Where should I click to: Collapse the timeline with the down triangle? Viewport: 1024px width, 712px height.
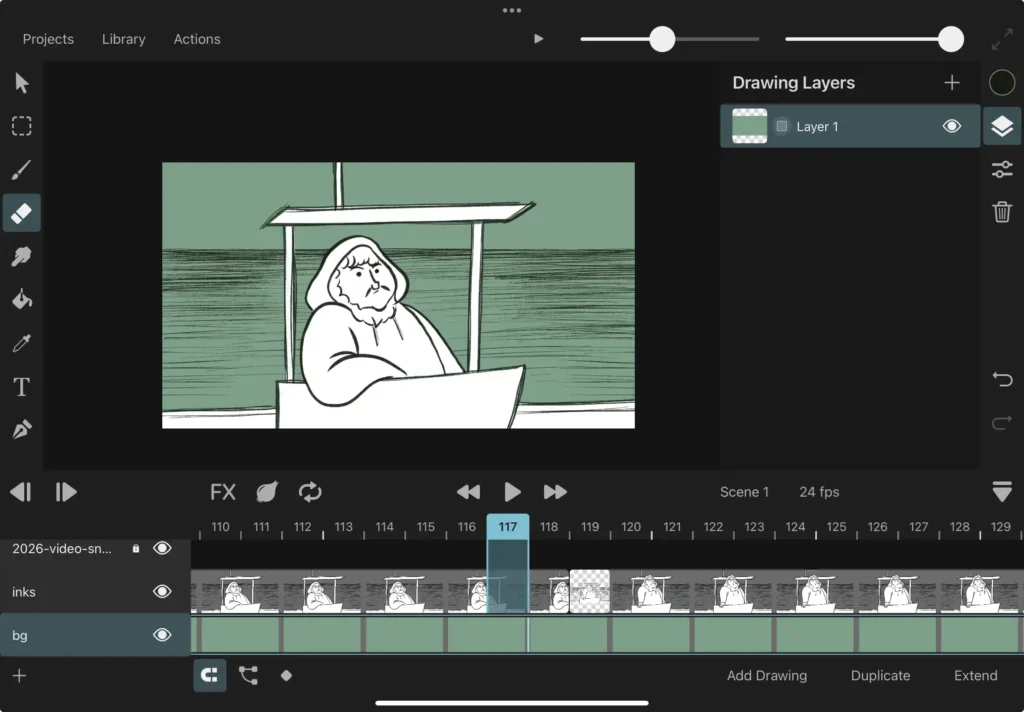tap(1002, 491)
